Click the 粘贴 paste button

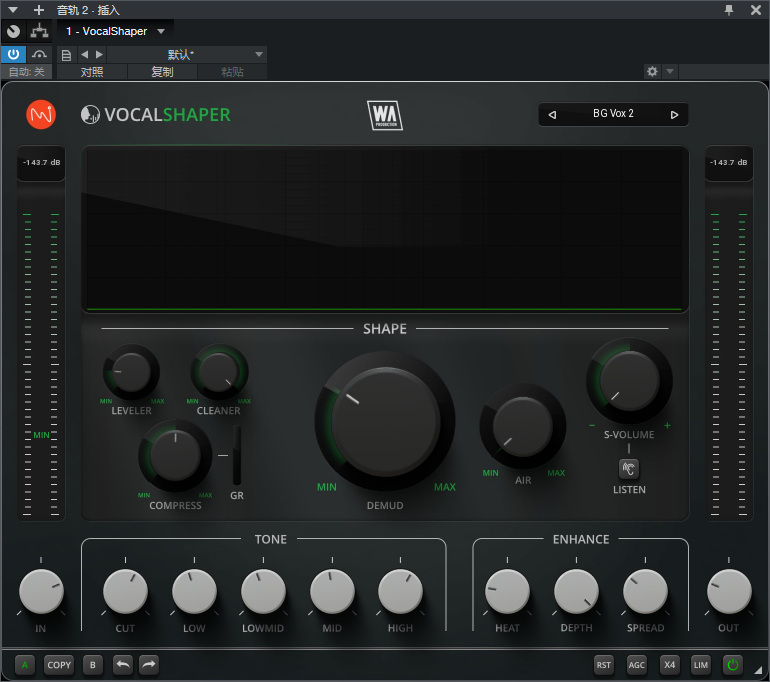pos(232,72)
